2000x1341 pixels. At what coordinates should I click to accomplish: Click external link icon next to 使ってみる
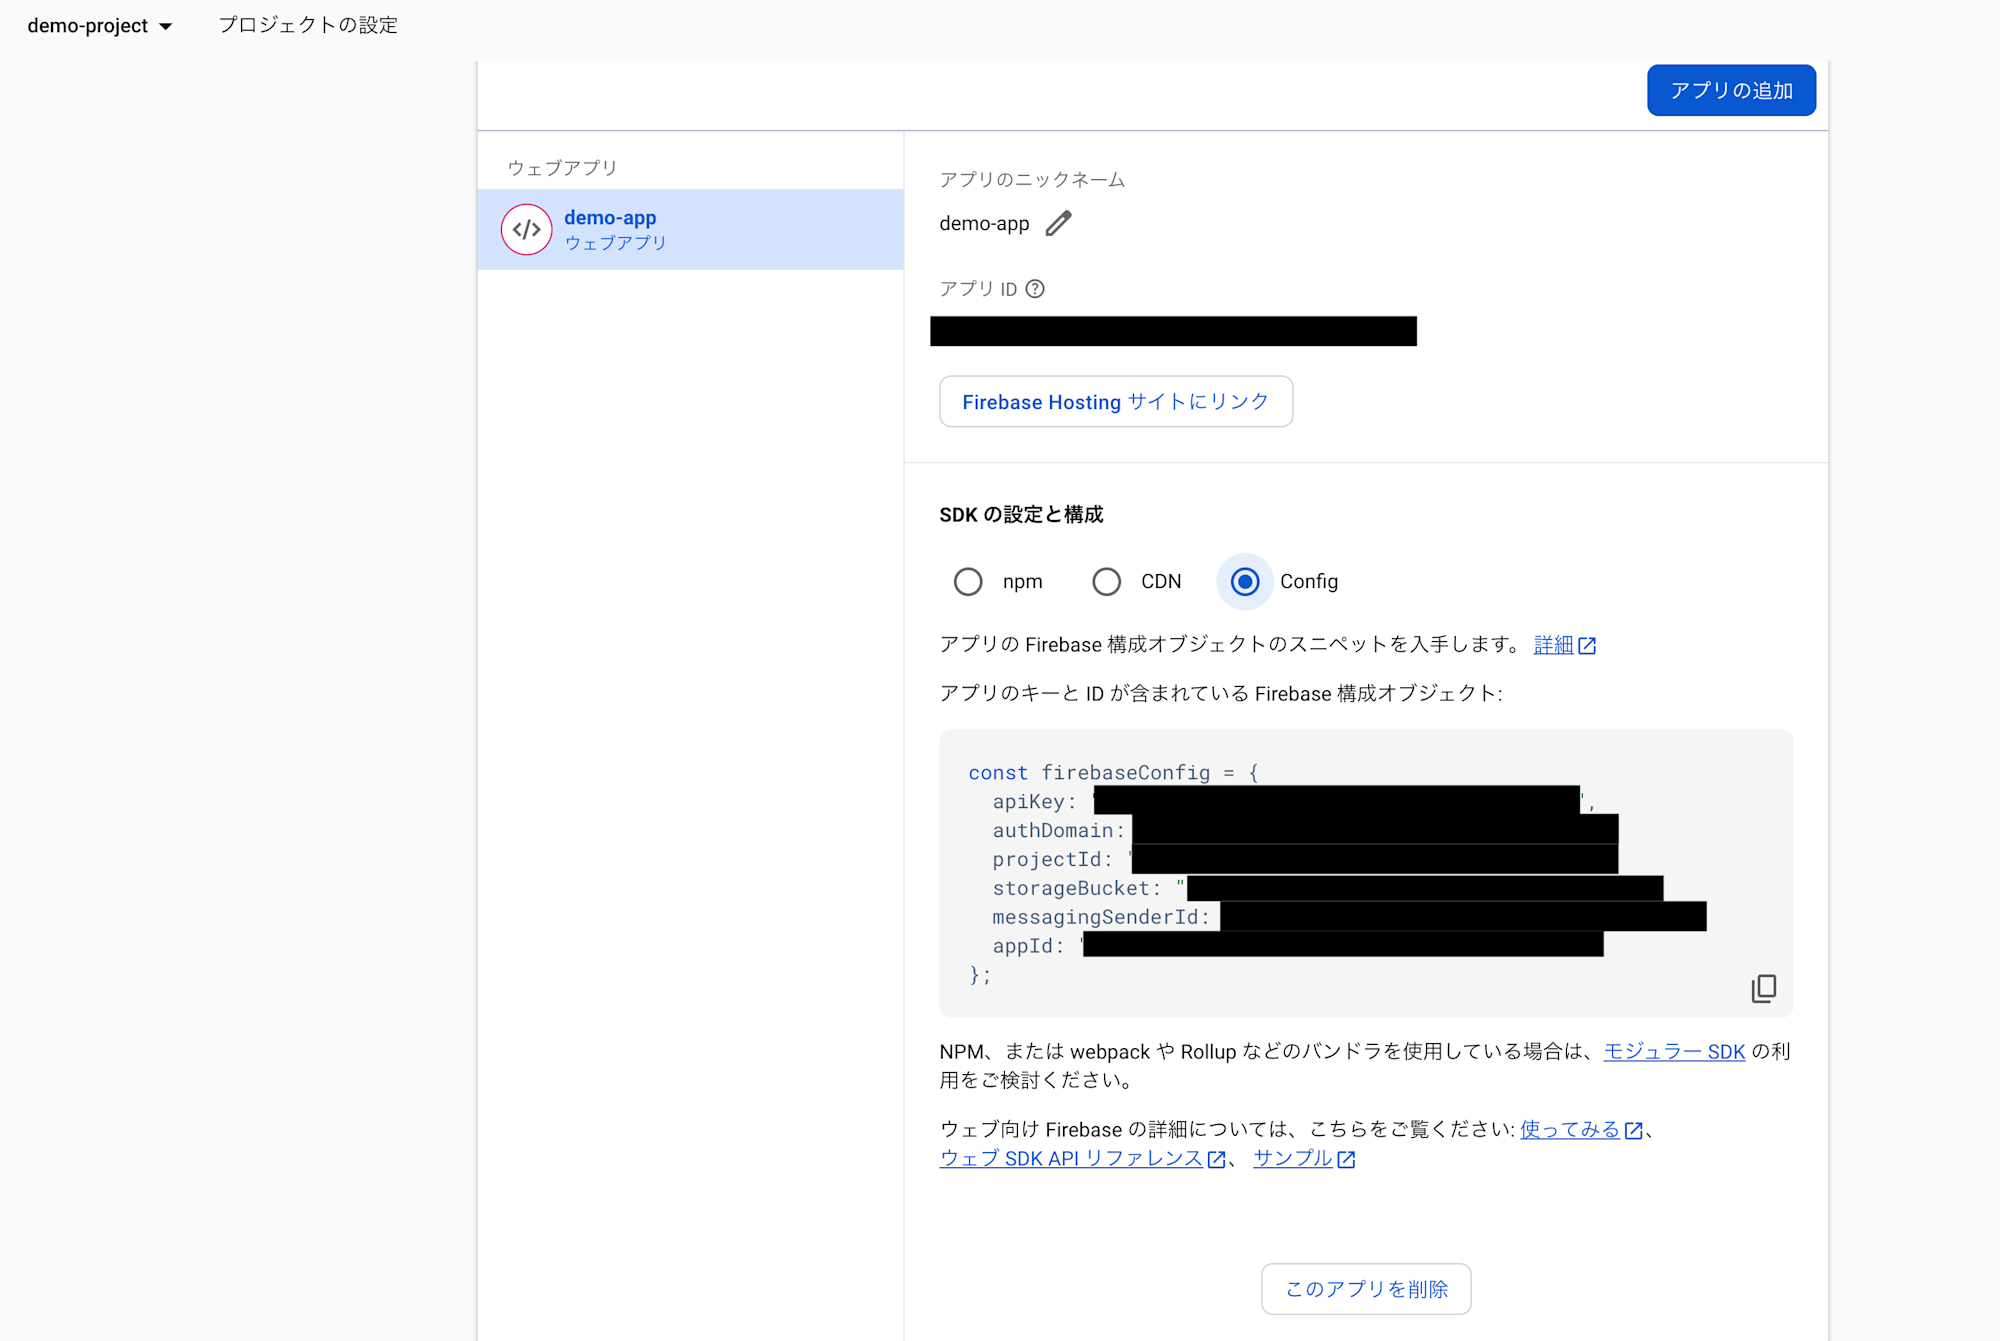tap(1634, 1130)
